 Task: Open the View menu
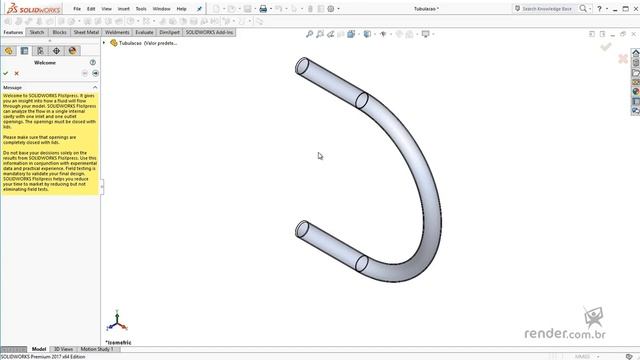tap(106, 9)
